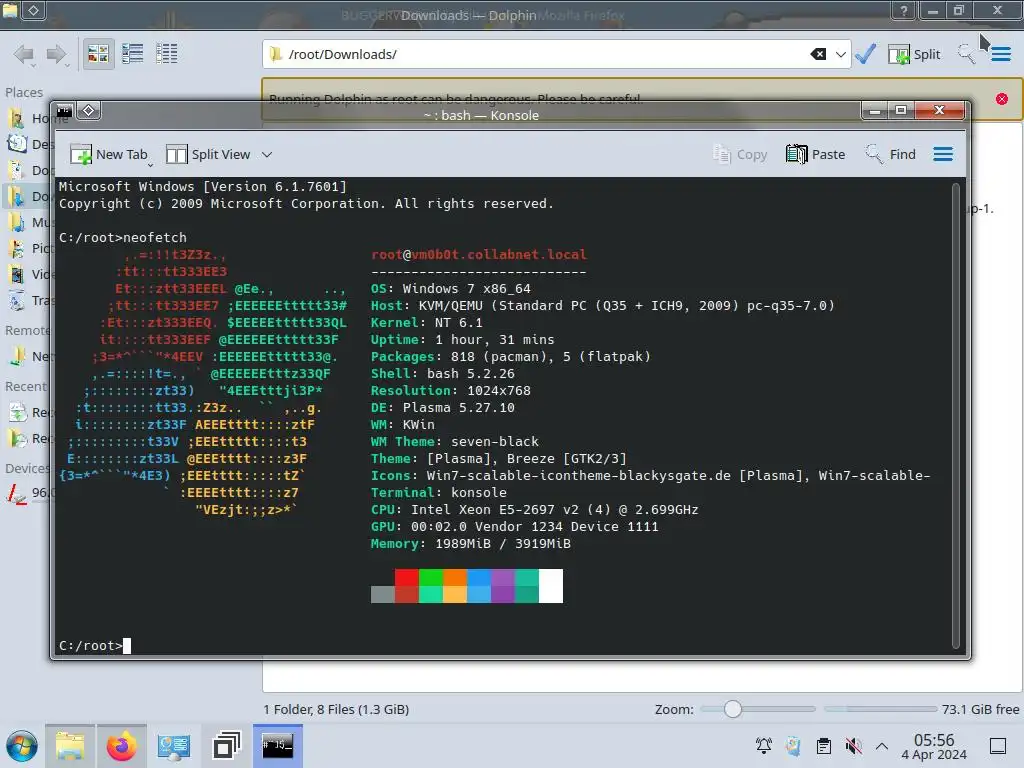This screenshot has width=1024, height=768.
Task: Open the clipboard tray icon
Action: coord(824,746)
